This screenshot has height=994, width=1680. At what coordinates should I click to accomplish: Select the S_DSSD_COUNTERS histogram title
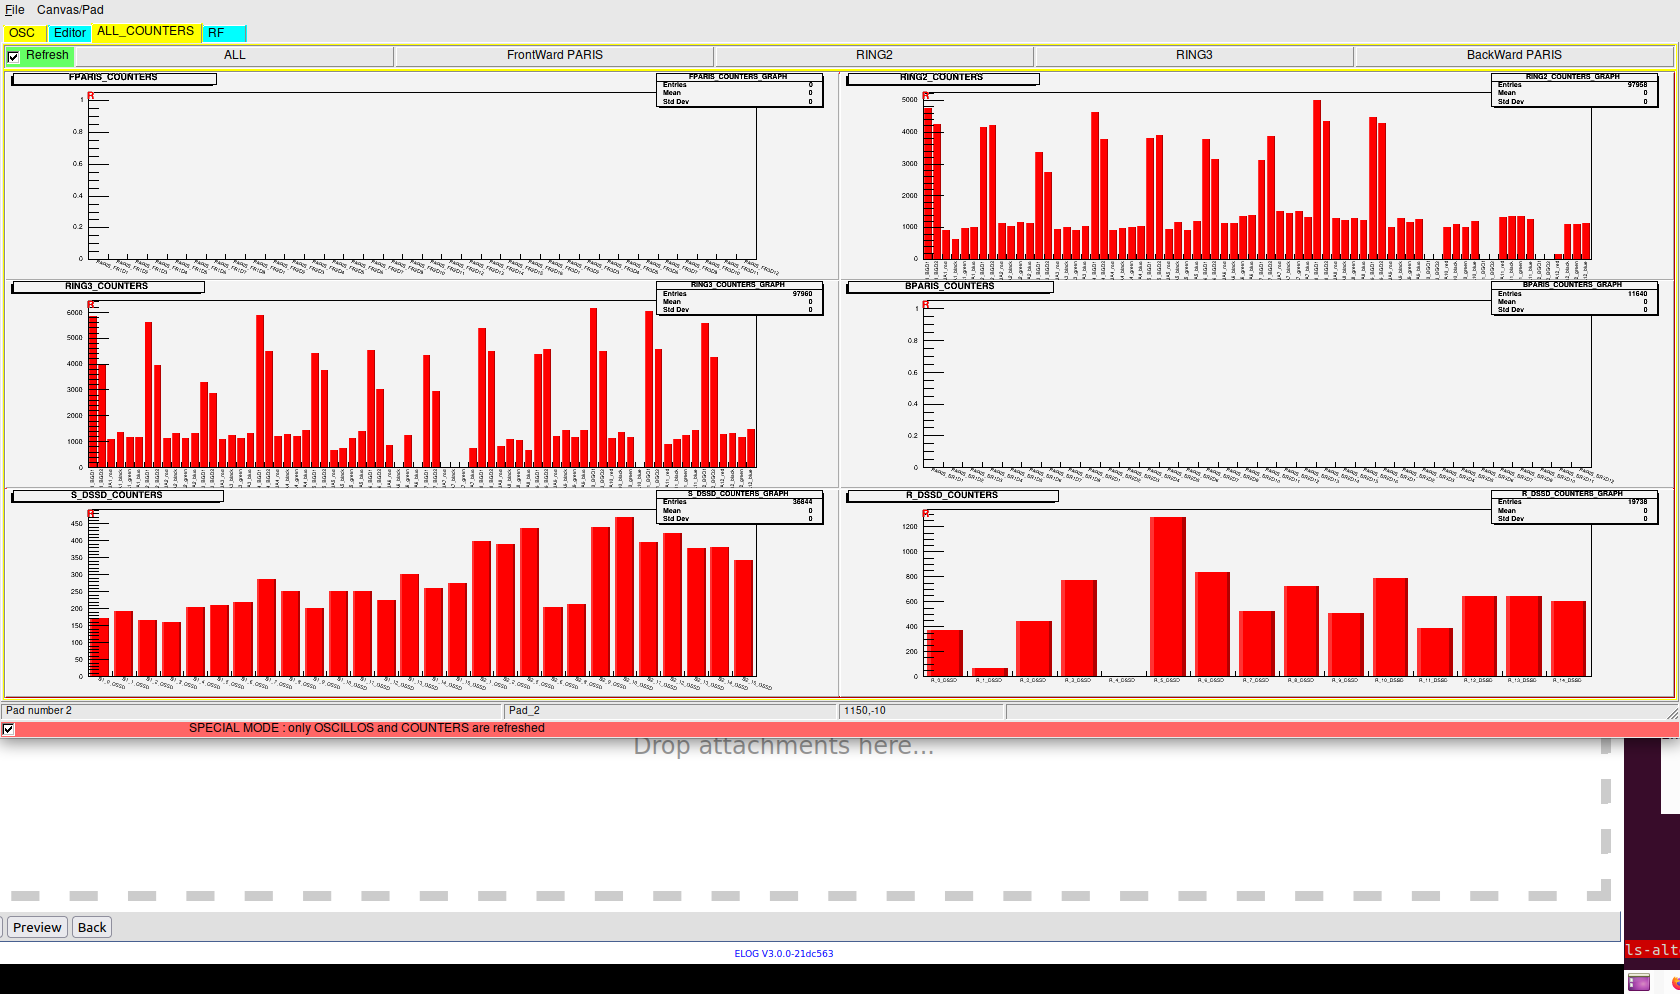[x=116, y=496]
